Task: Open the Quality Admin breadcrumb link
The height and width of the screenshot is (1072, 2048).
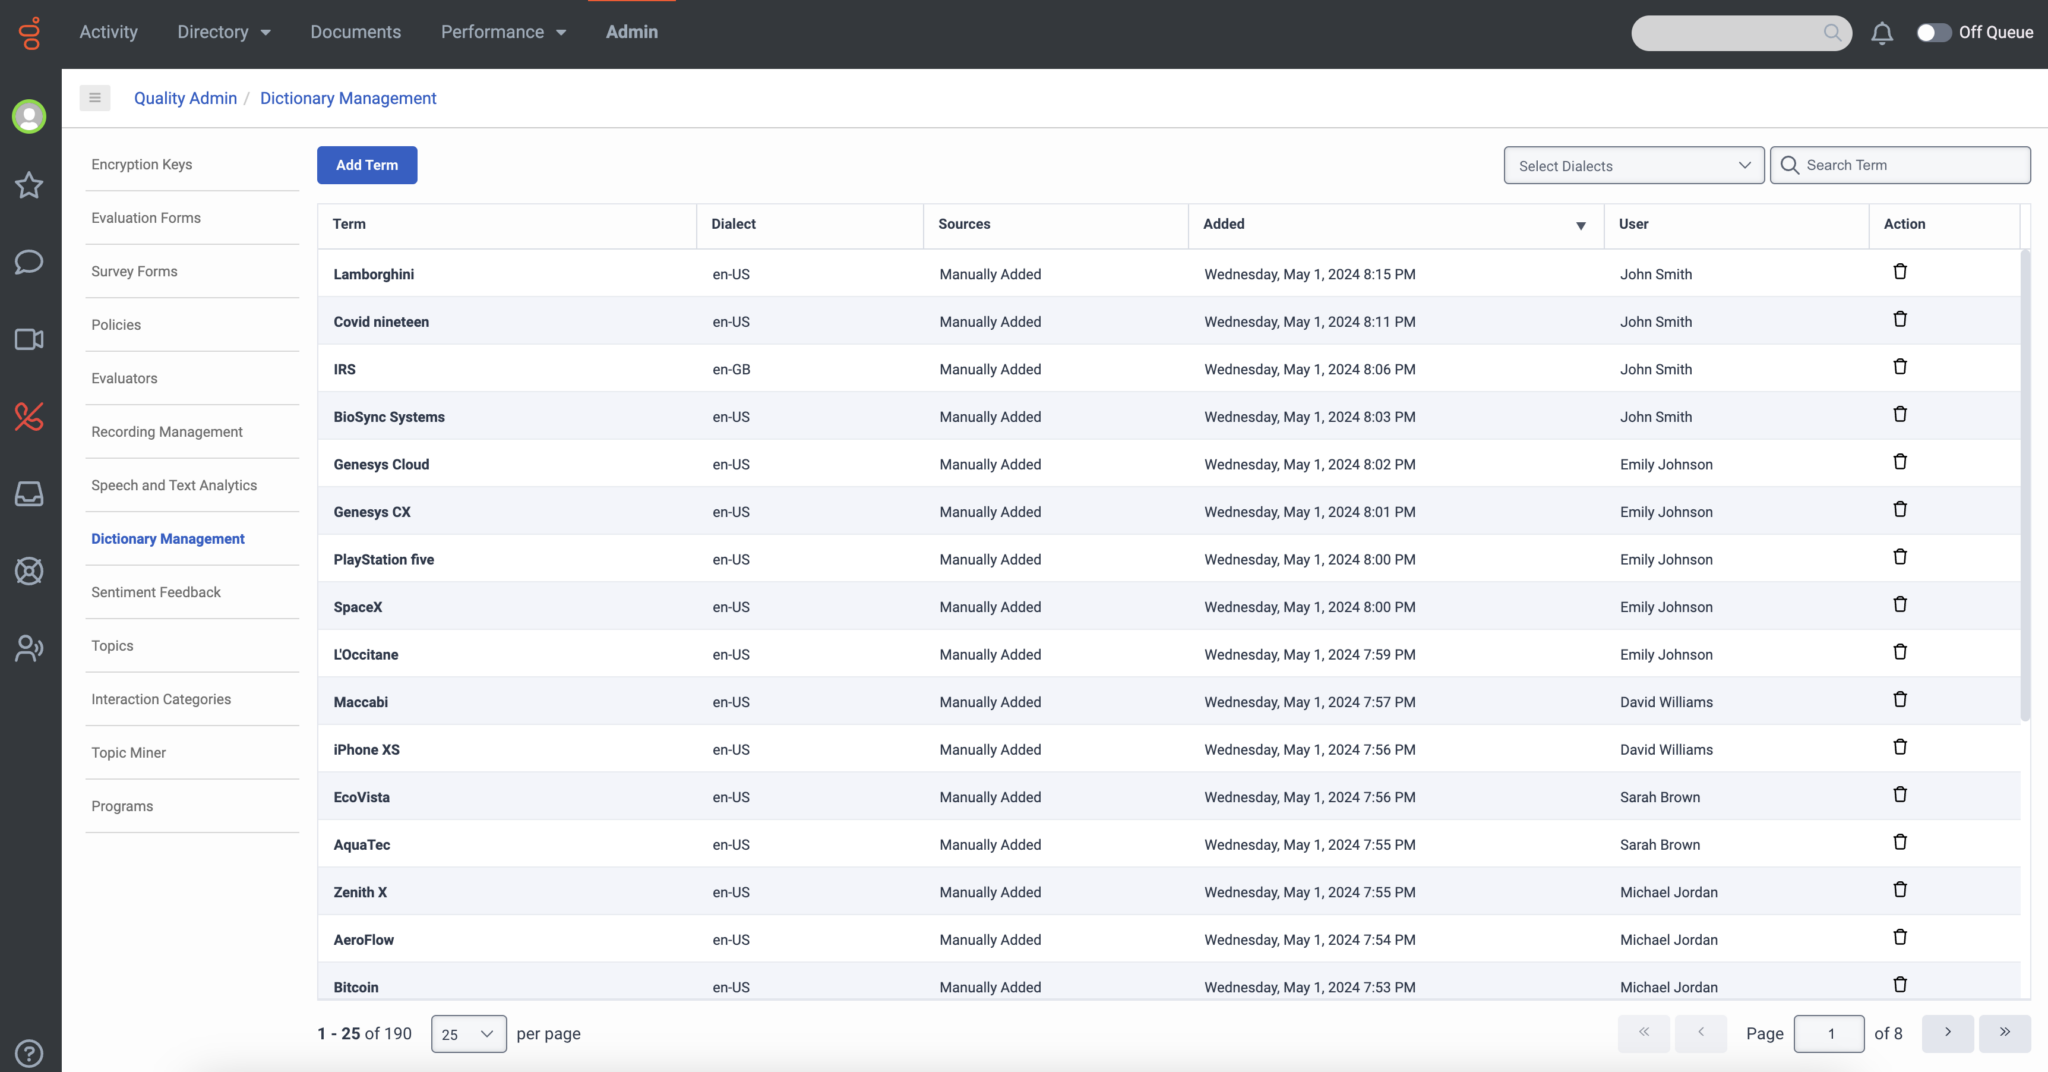Action: click(185, 98)
